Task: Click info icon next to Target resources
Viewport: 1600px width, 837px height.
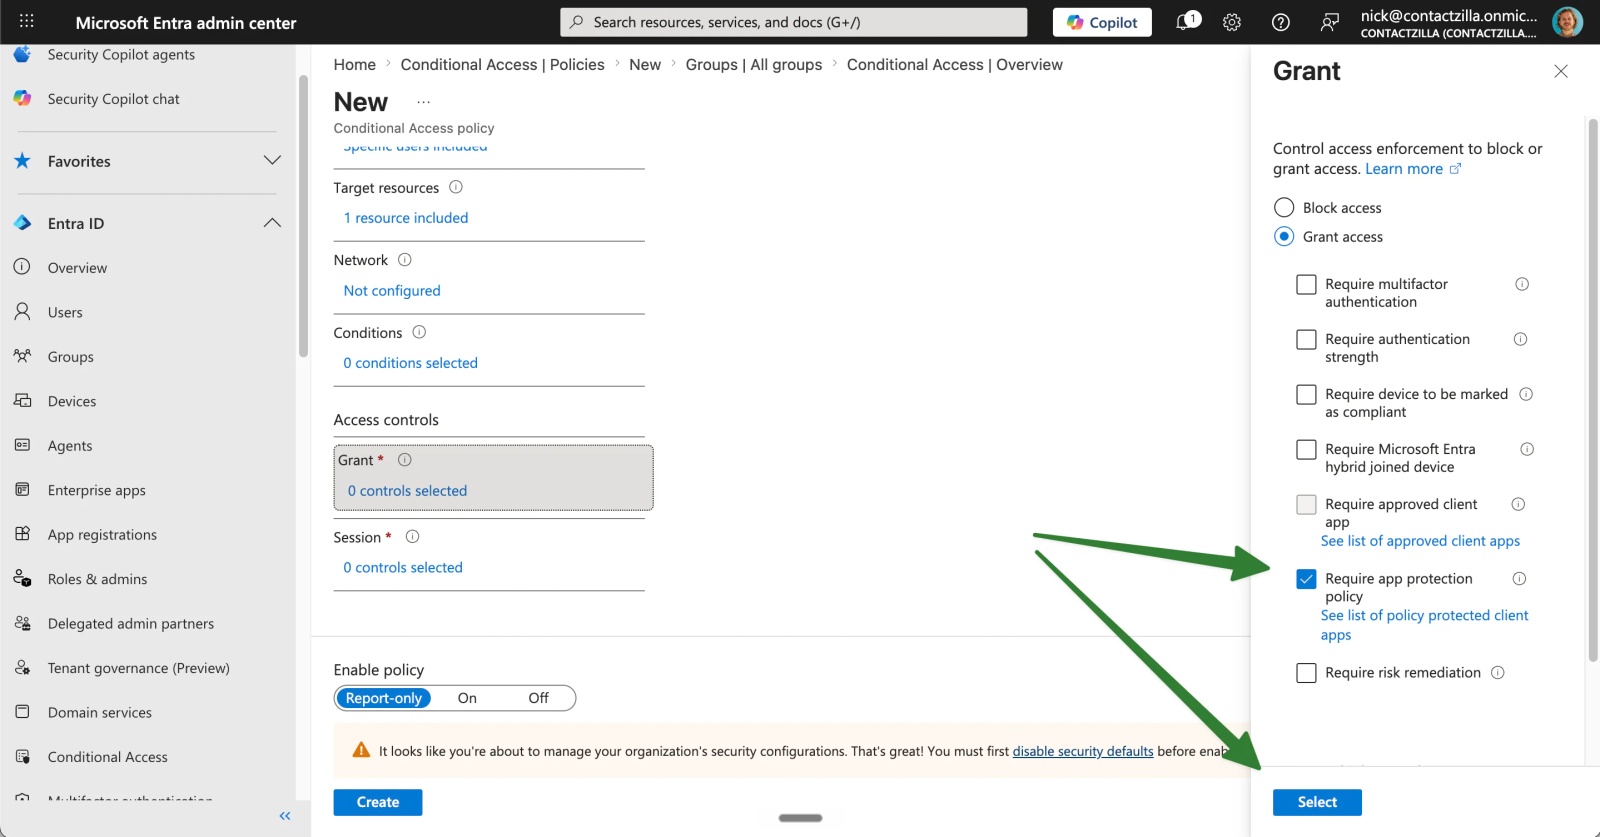Action: 456,187
